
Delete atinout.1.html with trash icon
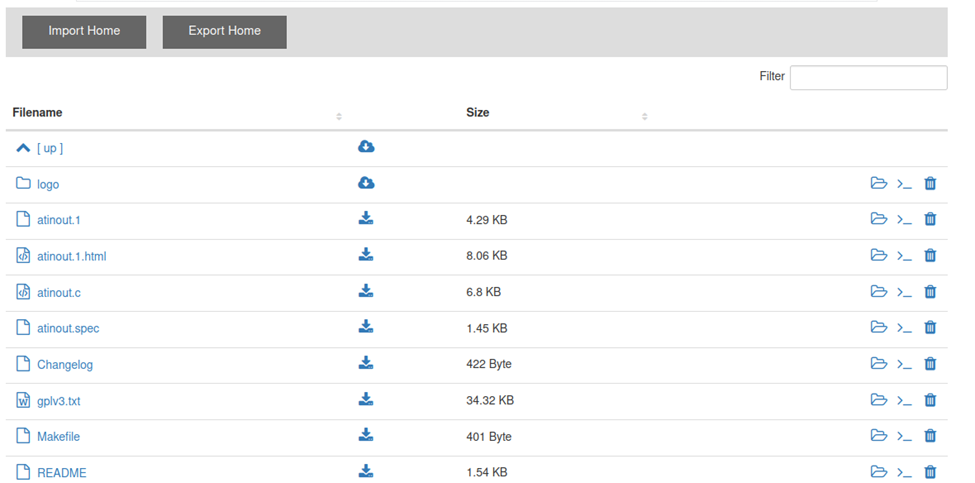[930, 254]
